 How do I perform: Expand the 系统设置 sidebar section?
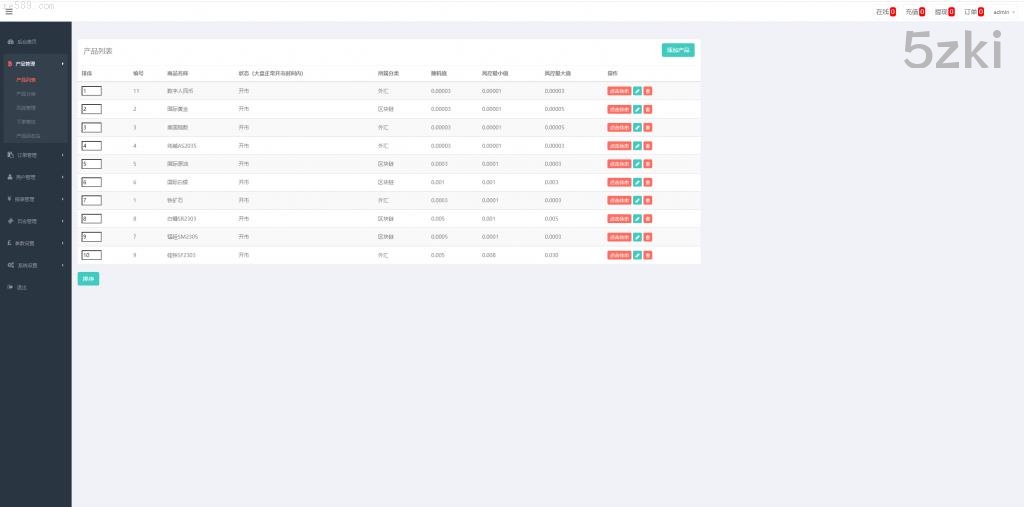click(x=35, y=265)
